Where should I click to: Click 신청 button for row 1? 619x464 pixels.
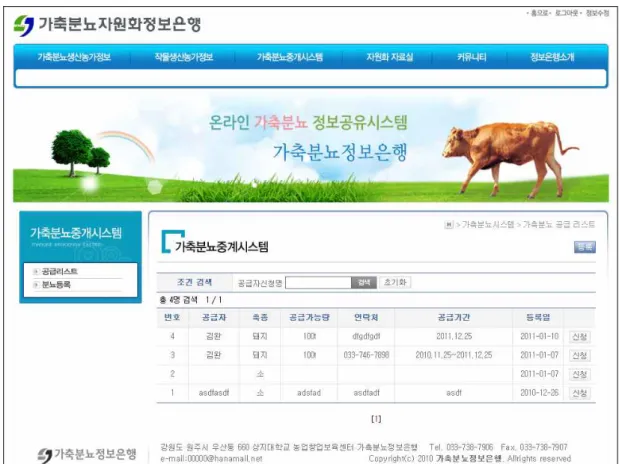580,393
